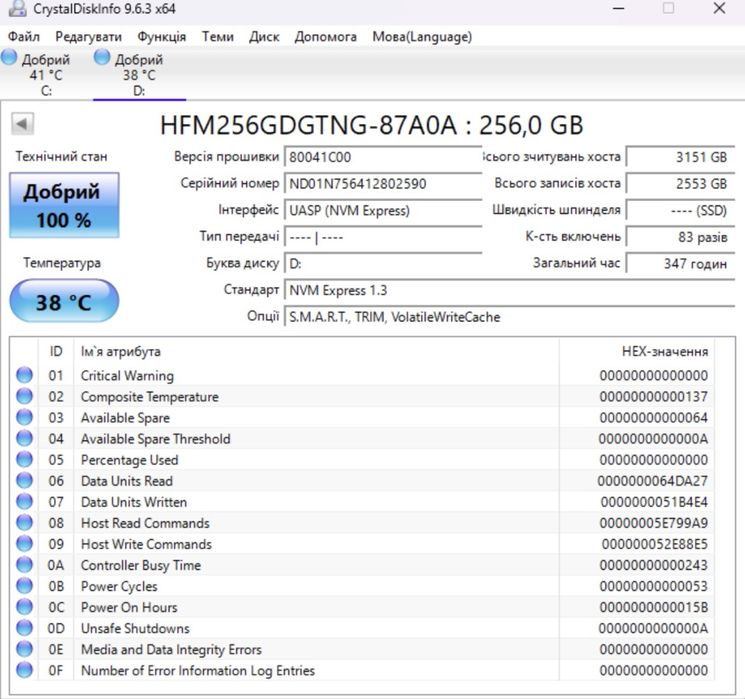Click the blue health orb of disk D:
The image size is (745, 699).
102,57
